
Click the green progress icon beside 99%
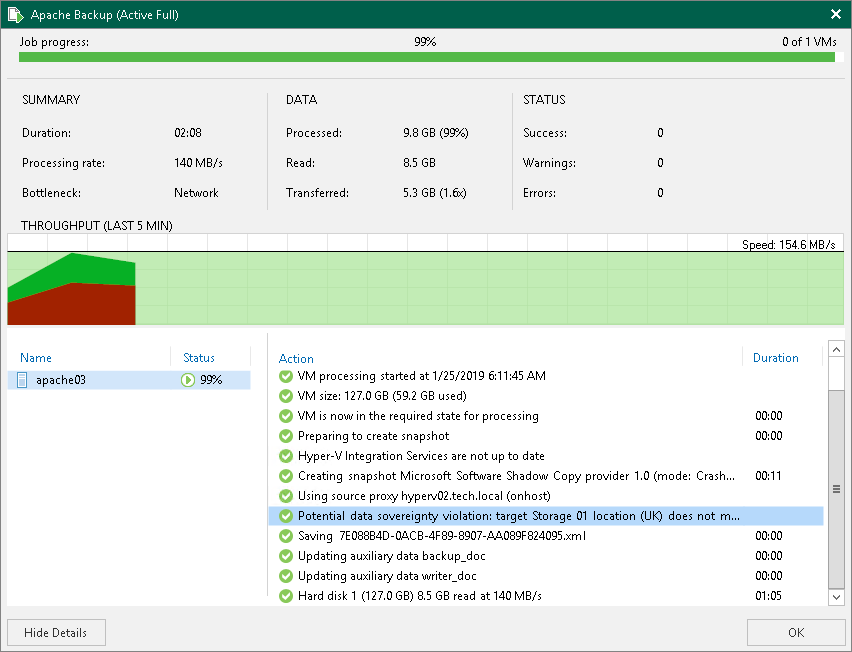[187, 380]
